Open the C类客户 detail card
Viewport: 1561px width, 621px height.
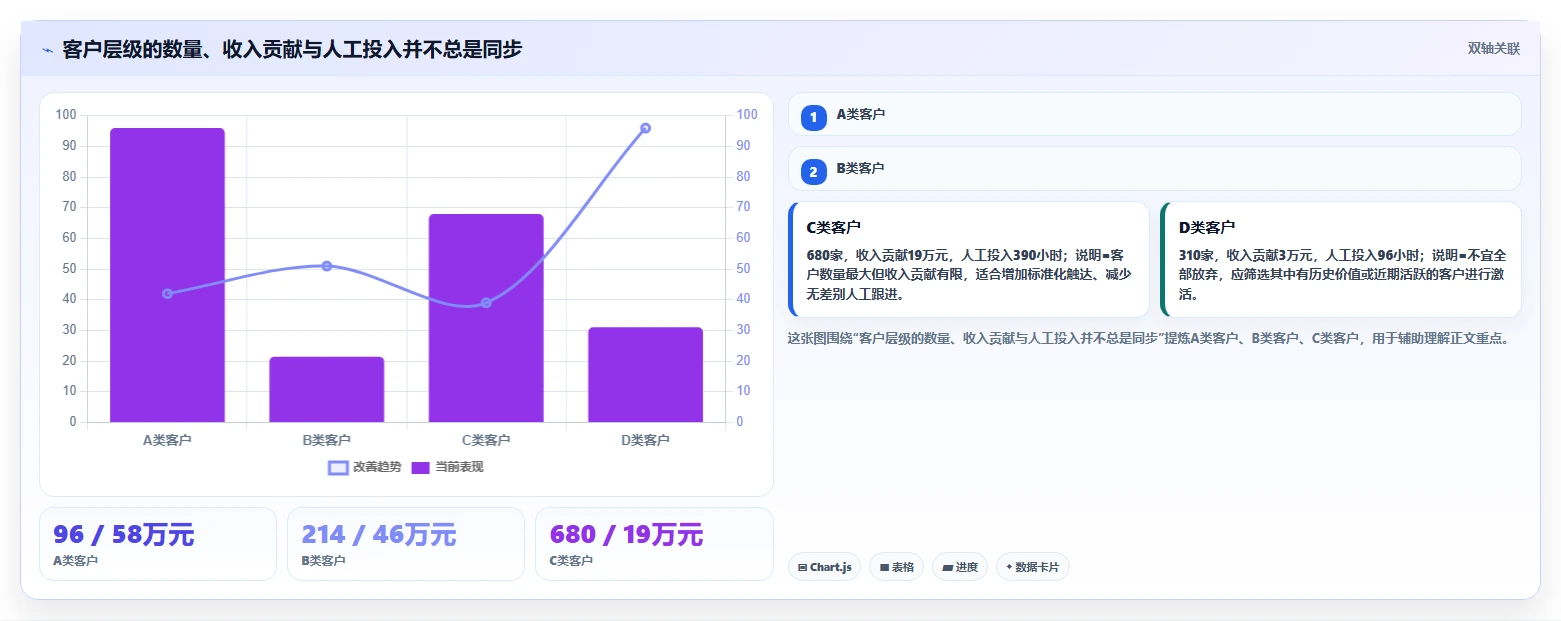[x=969, y=260]
